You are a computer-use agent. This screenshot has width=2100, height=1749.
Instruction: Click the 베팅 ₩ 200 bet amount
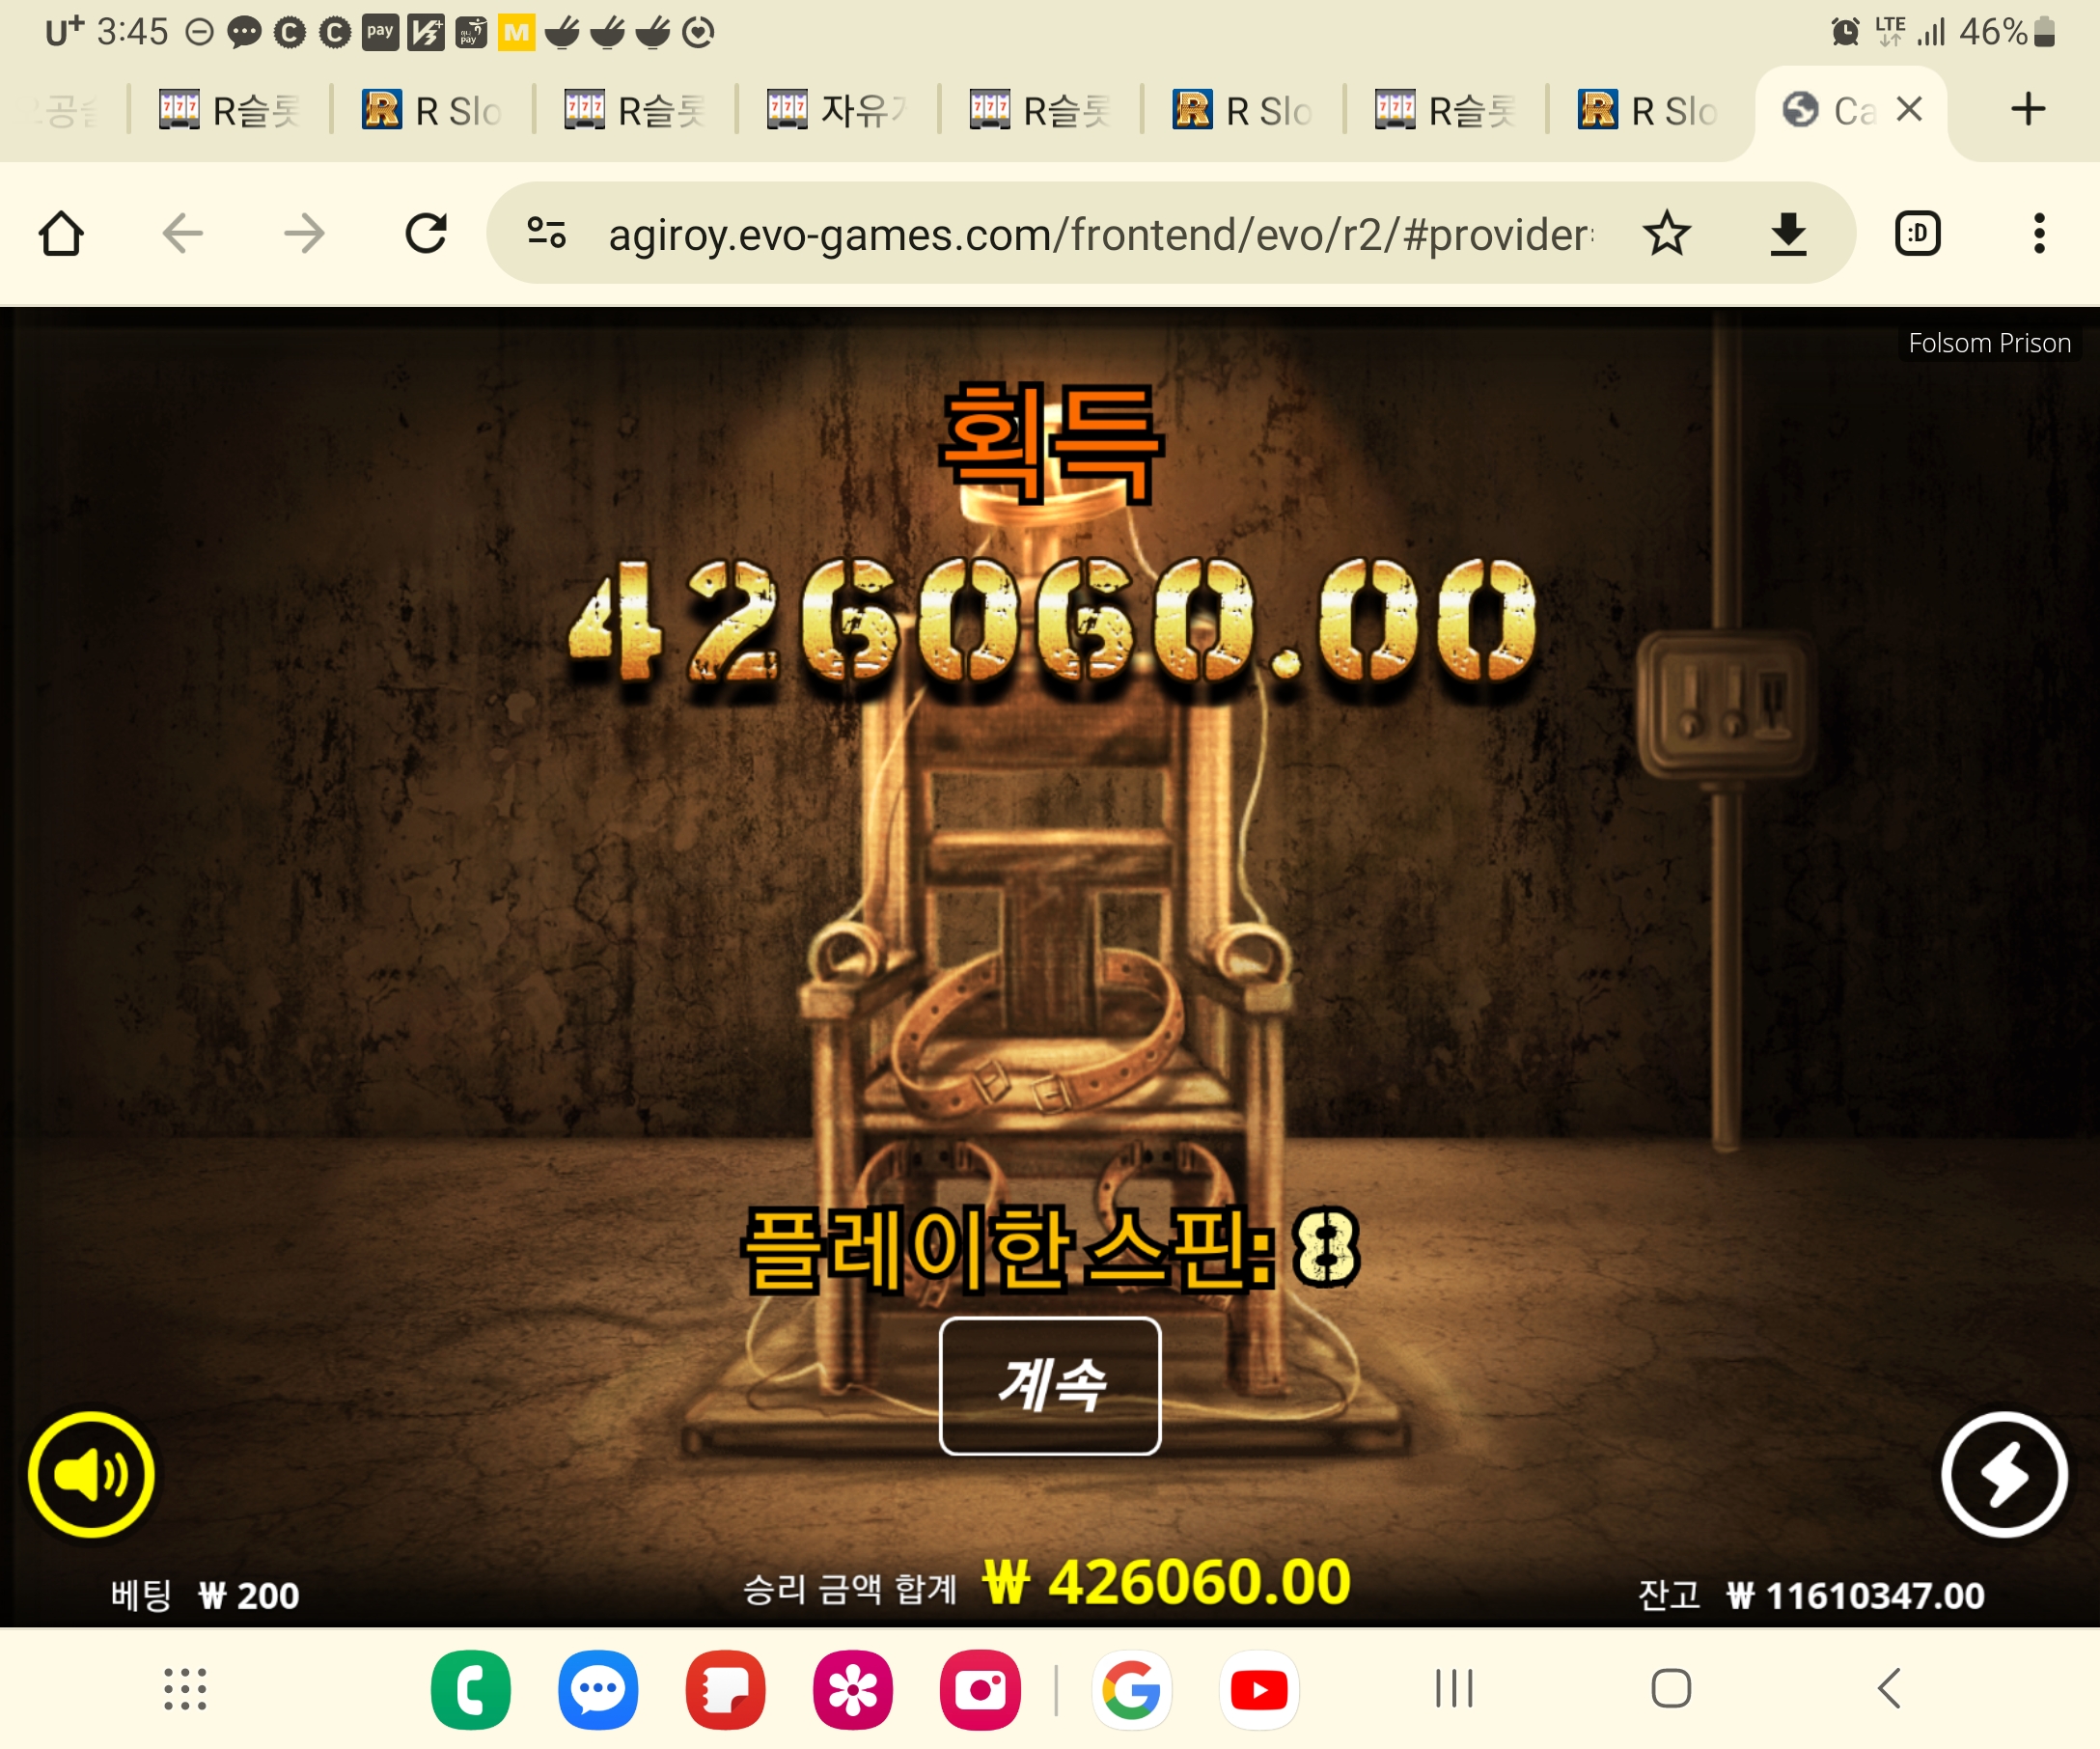click(x=205, y=1595)
